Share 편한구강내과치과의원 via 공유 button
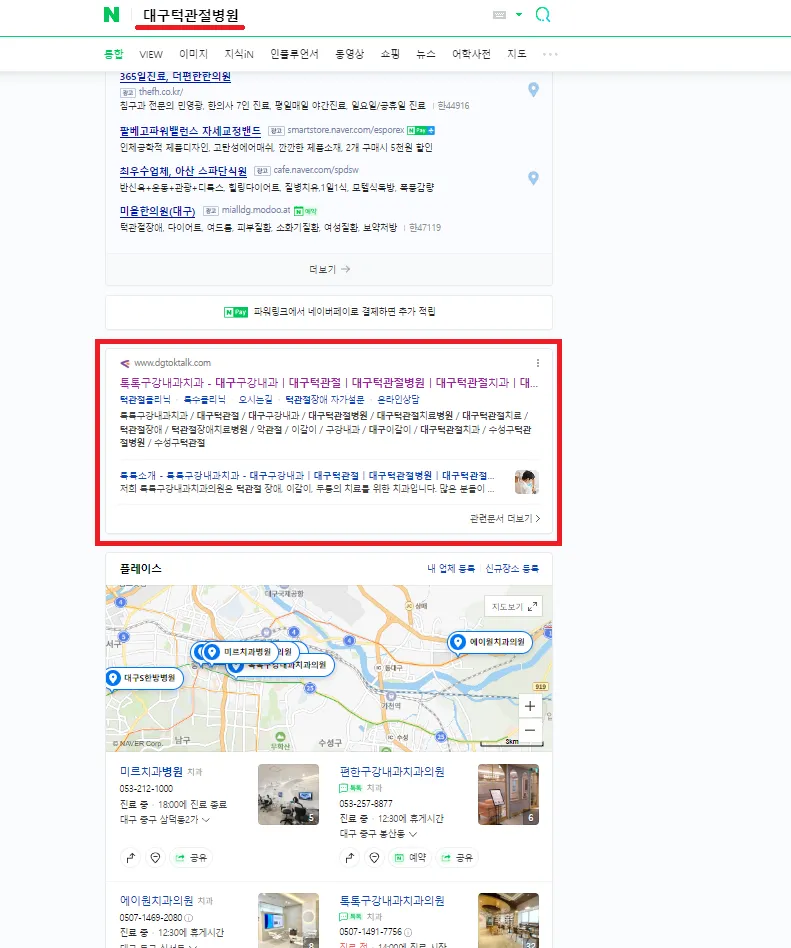 [x=457, y=857]
